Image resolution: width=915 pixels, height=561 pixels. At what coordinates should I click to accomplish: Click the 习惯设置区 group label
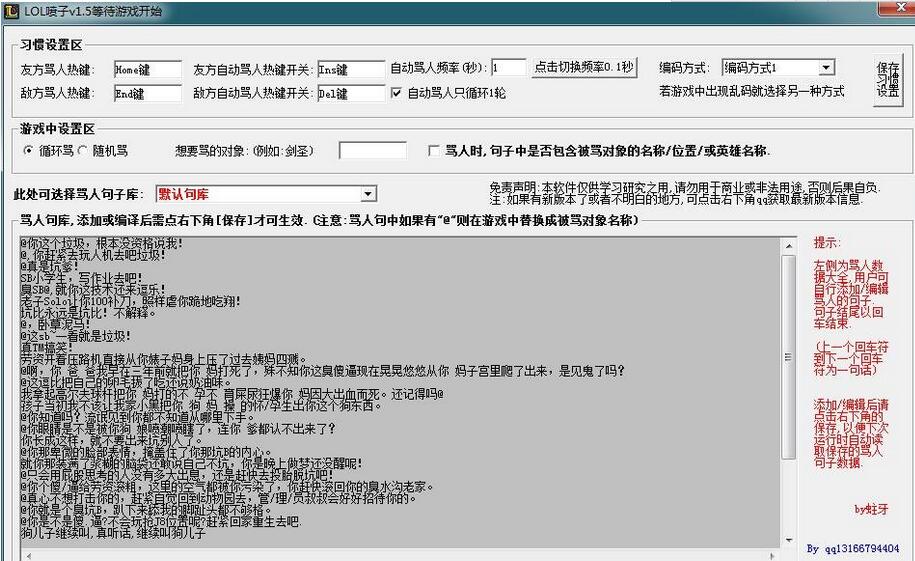[x=51, y=45]
